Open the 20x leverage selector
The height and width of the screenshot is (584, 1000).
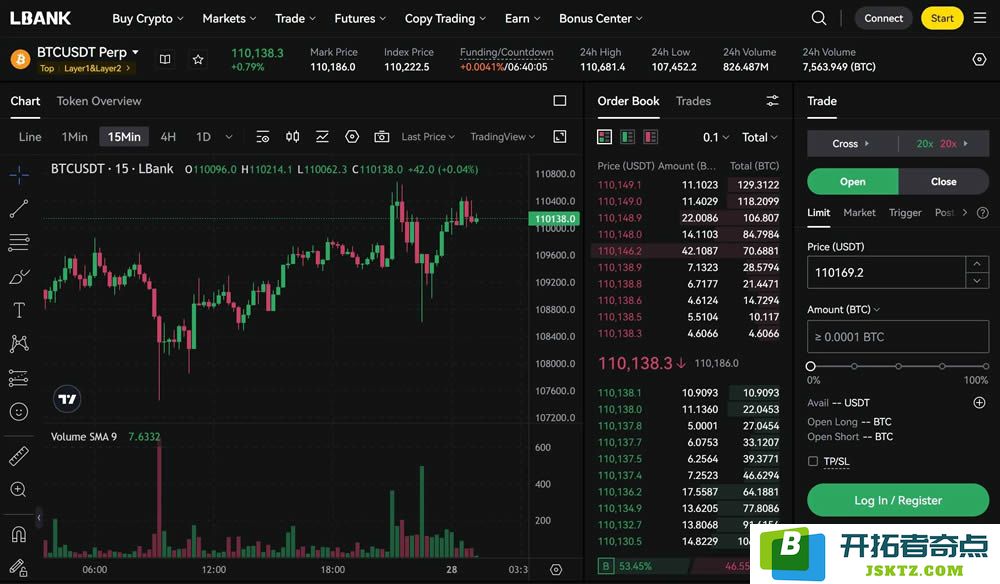pos(943,143)
